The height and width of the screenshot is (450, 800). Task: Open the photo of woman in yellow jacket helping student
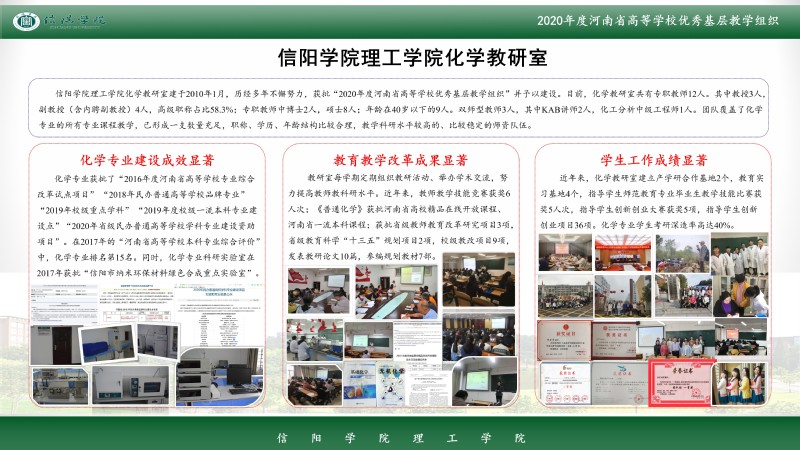[x=741, y=297]
